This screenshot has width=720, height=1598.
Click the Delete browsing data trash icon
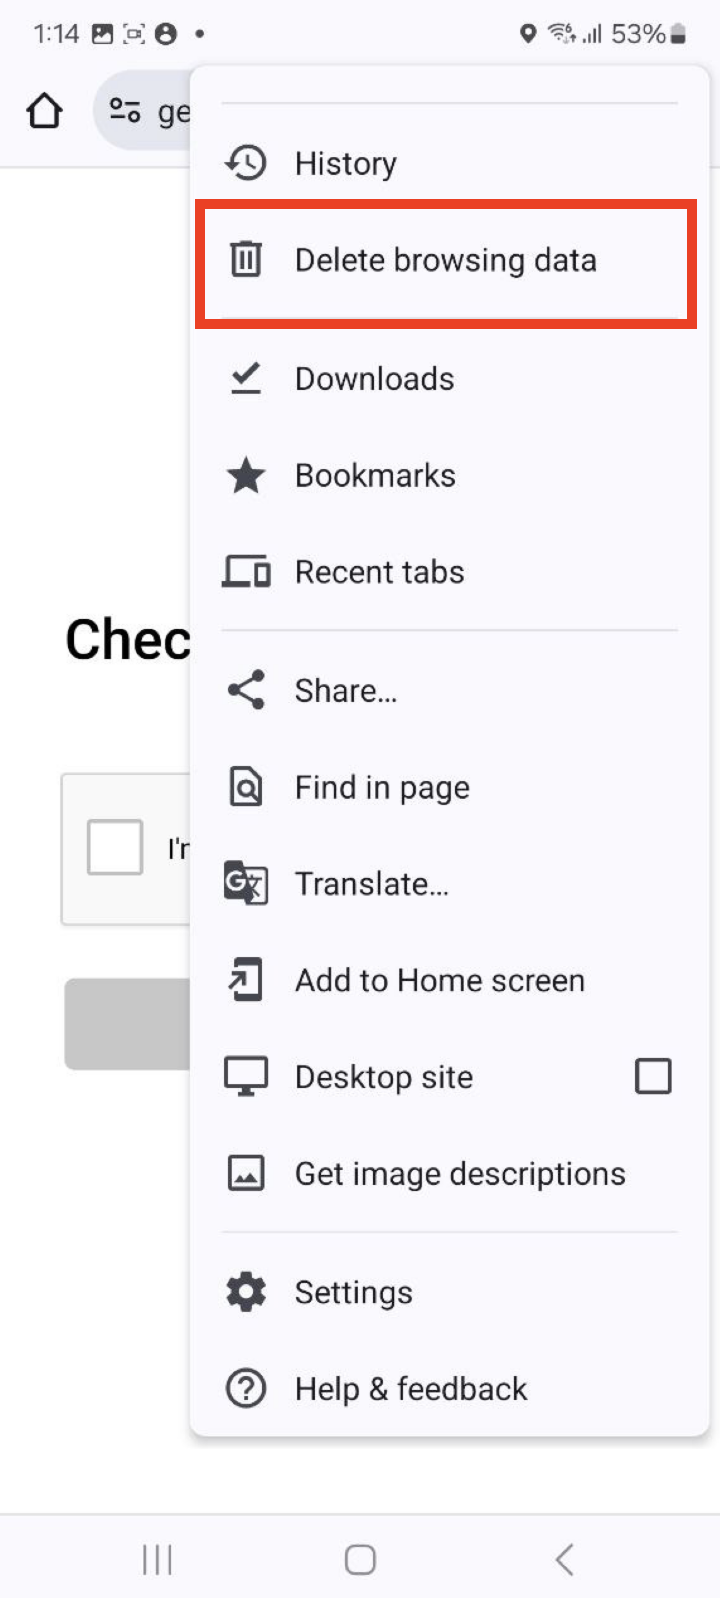tap(247, 259)
